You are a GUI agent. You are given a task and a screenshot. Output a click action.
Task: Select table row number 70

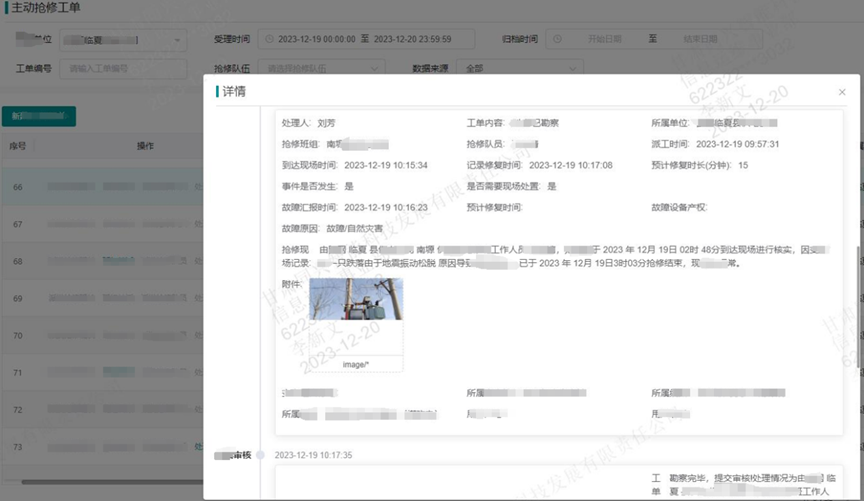[x=102, y=335]
